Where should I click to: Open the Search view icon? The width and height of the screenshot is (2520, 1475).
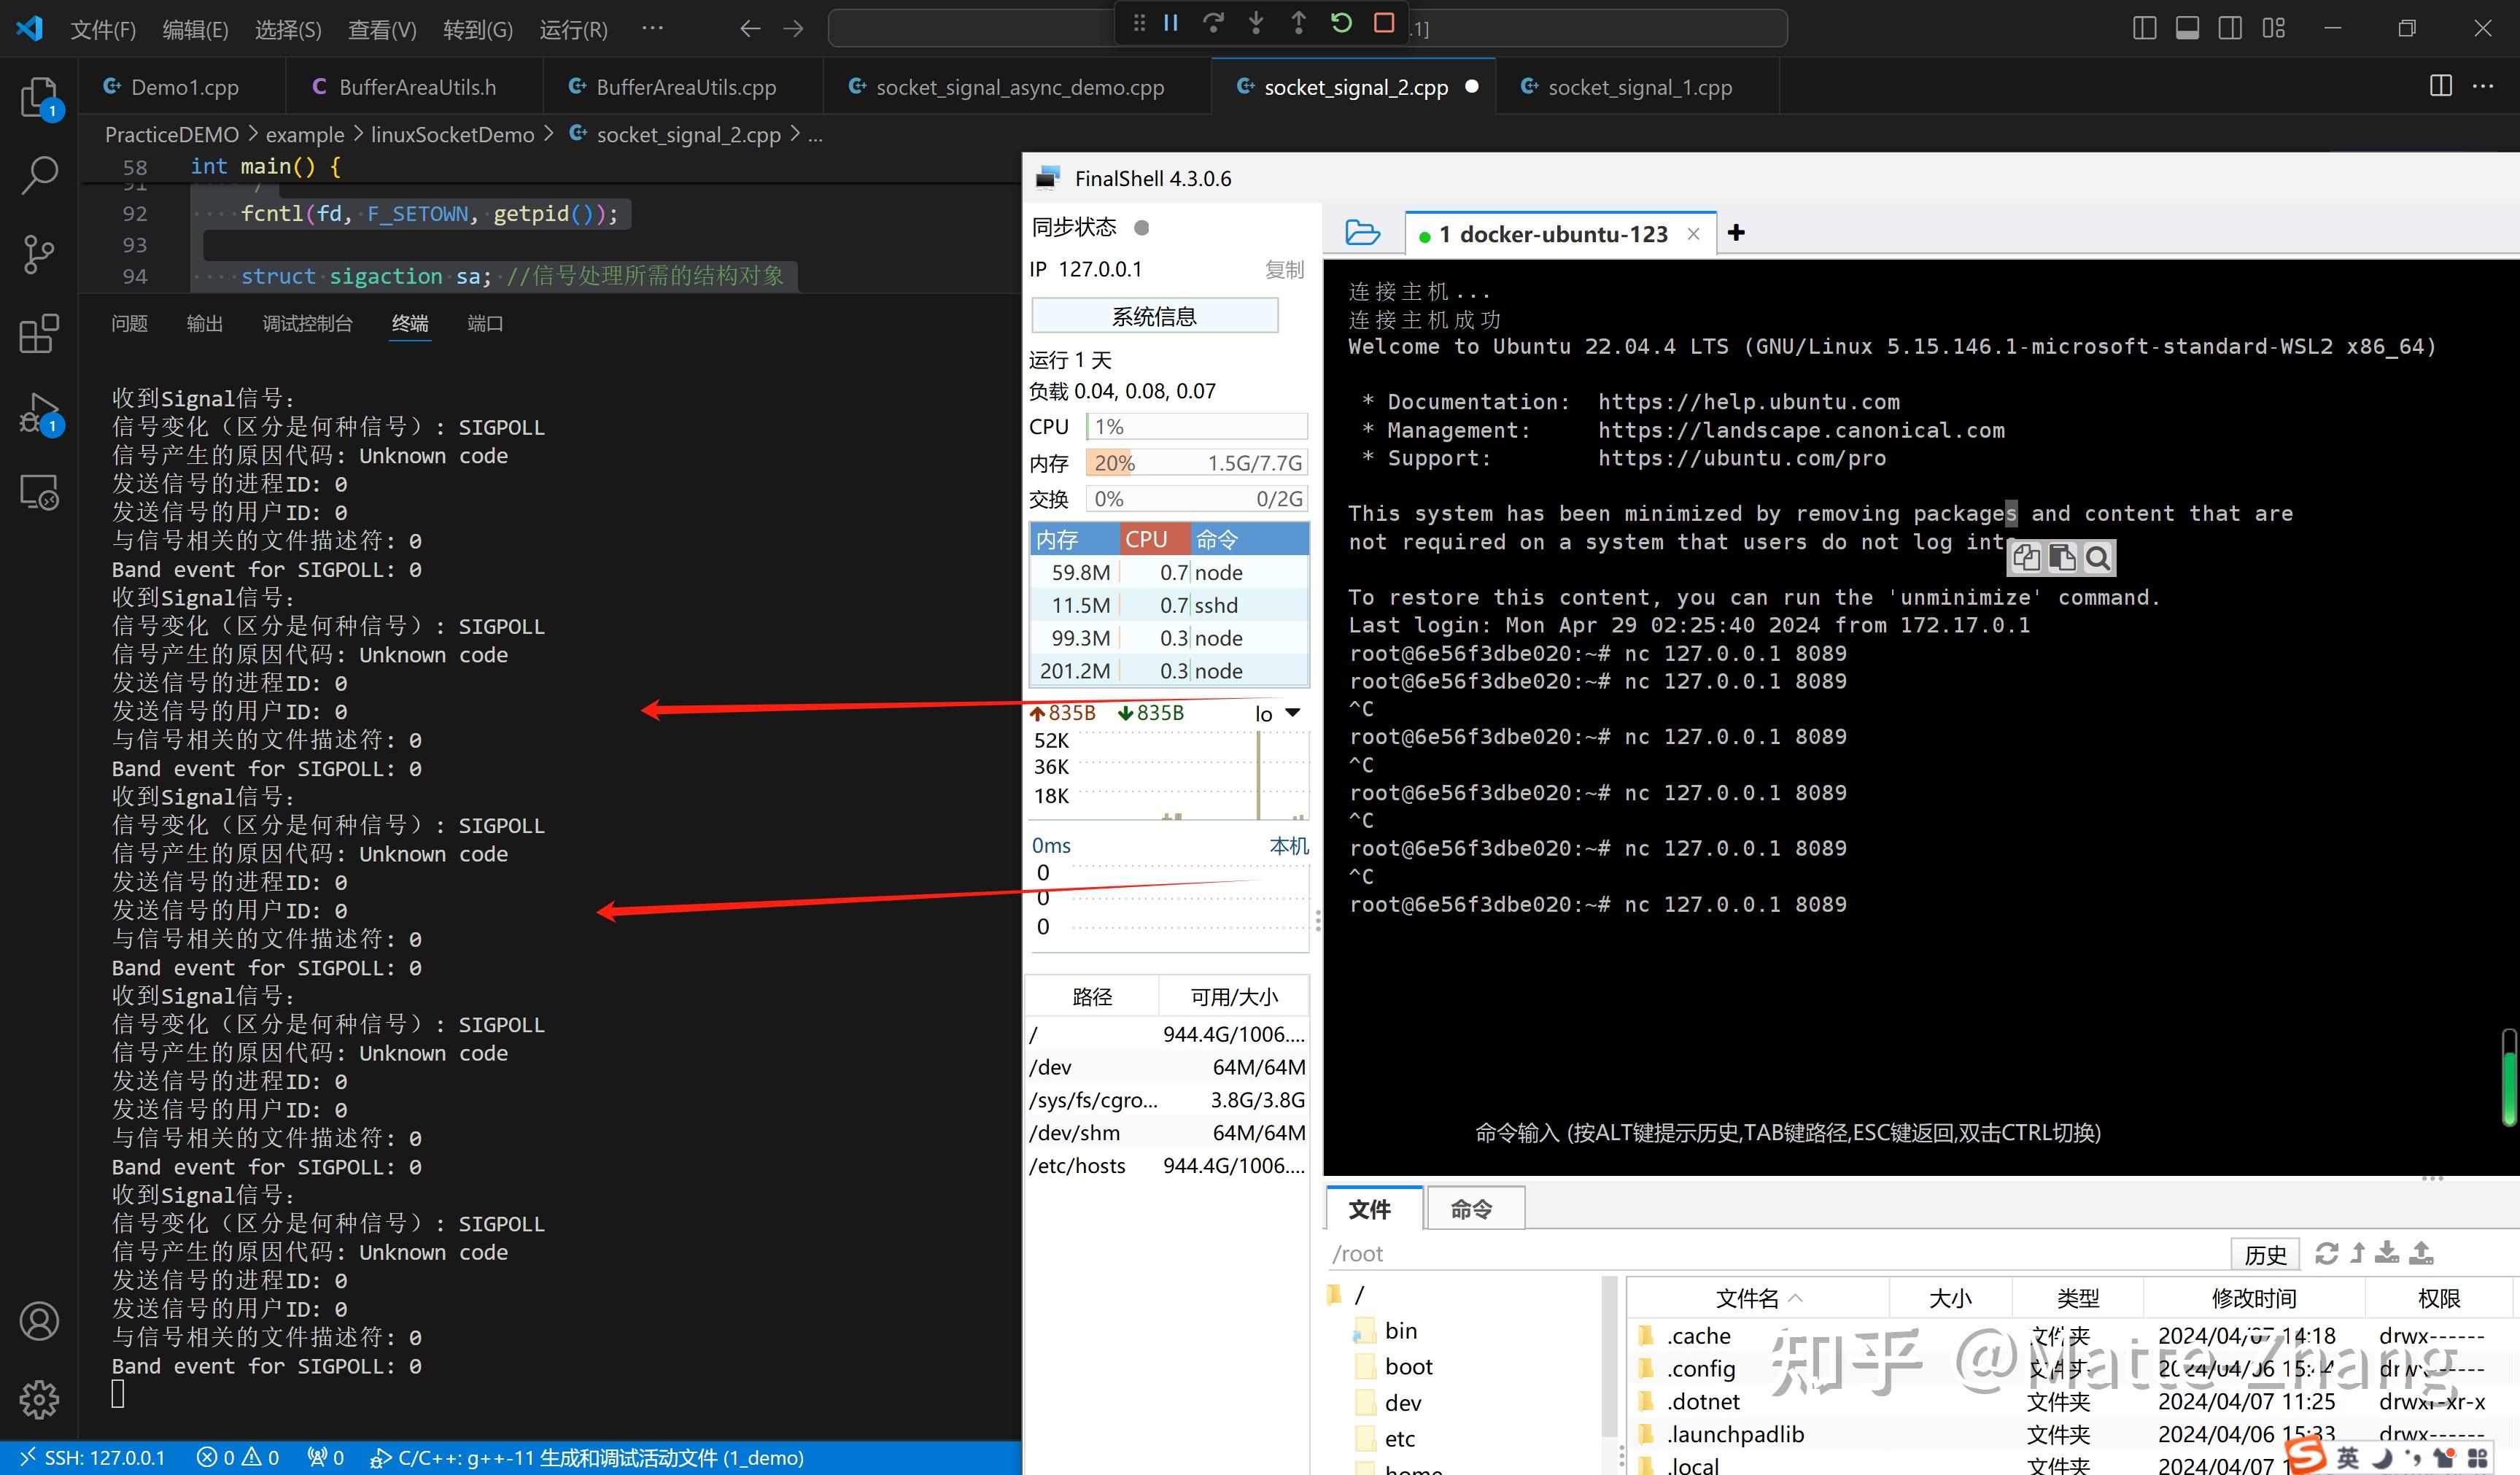[39, 175]
